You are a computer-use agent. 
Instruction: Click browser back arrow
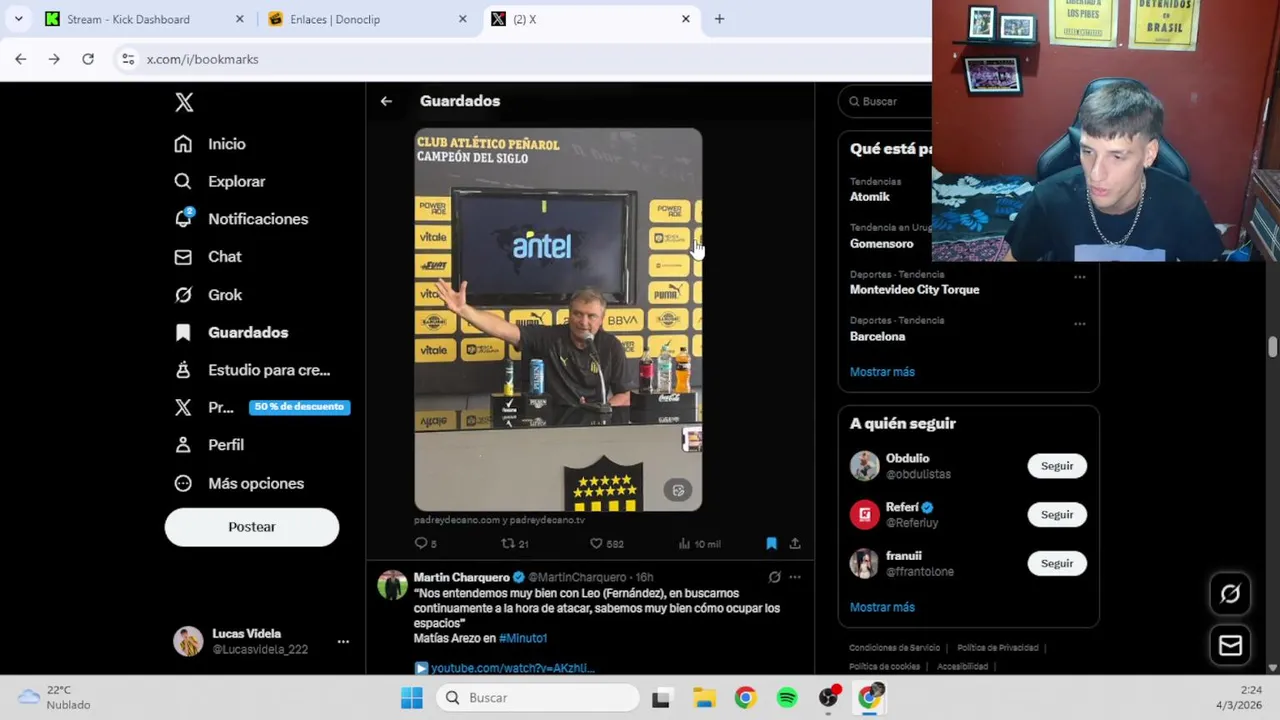tap(21, 59)
